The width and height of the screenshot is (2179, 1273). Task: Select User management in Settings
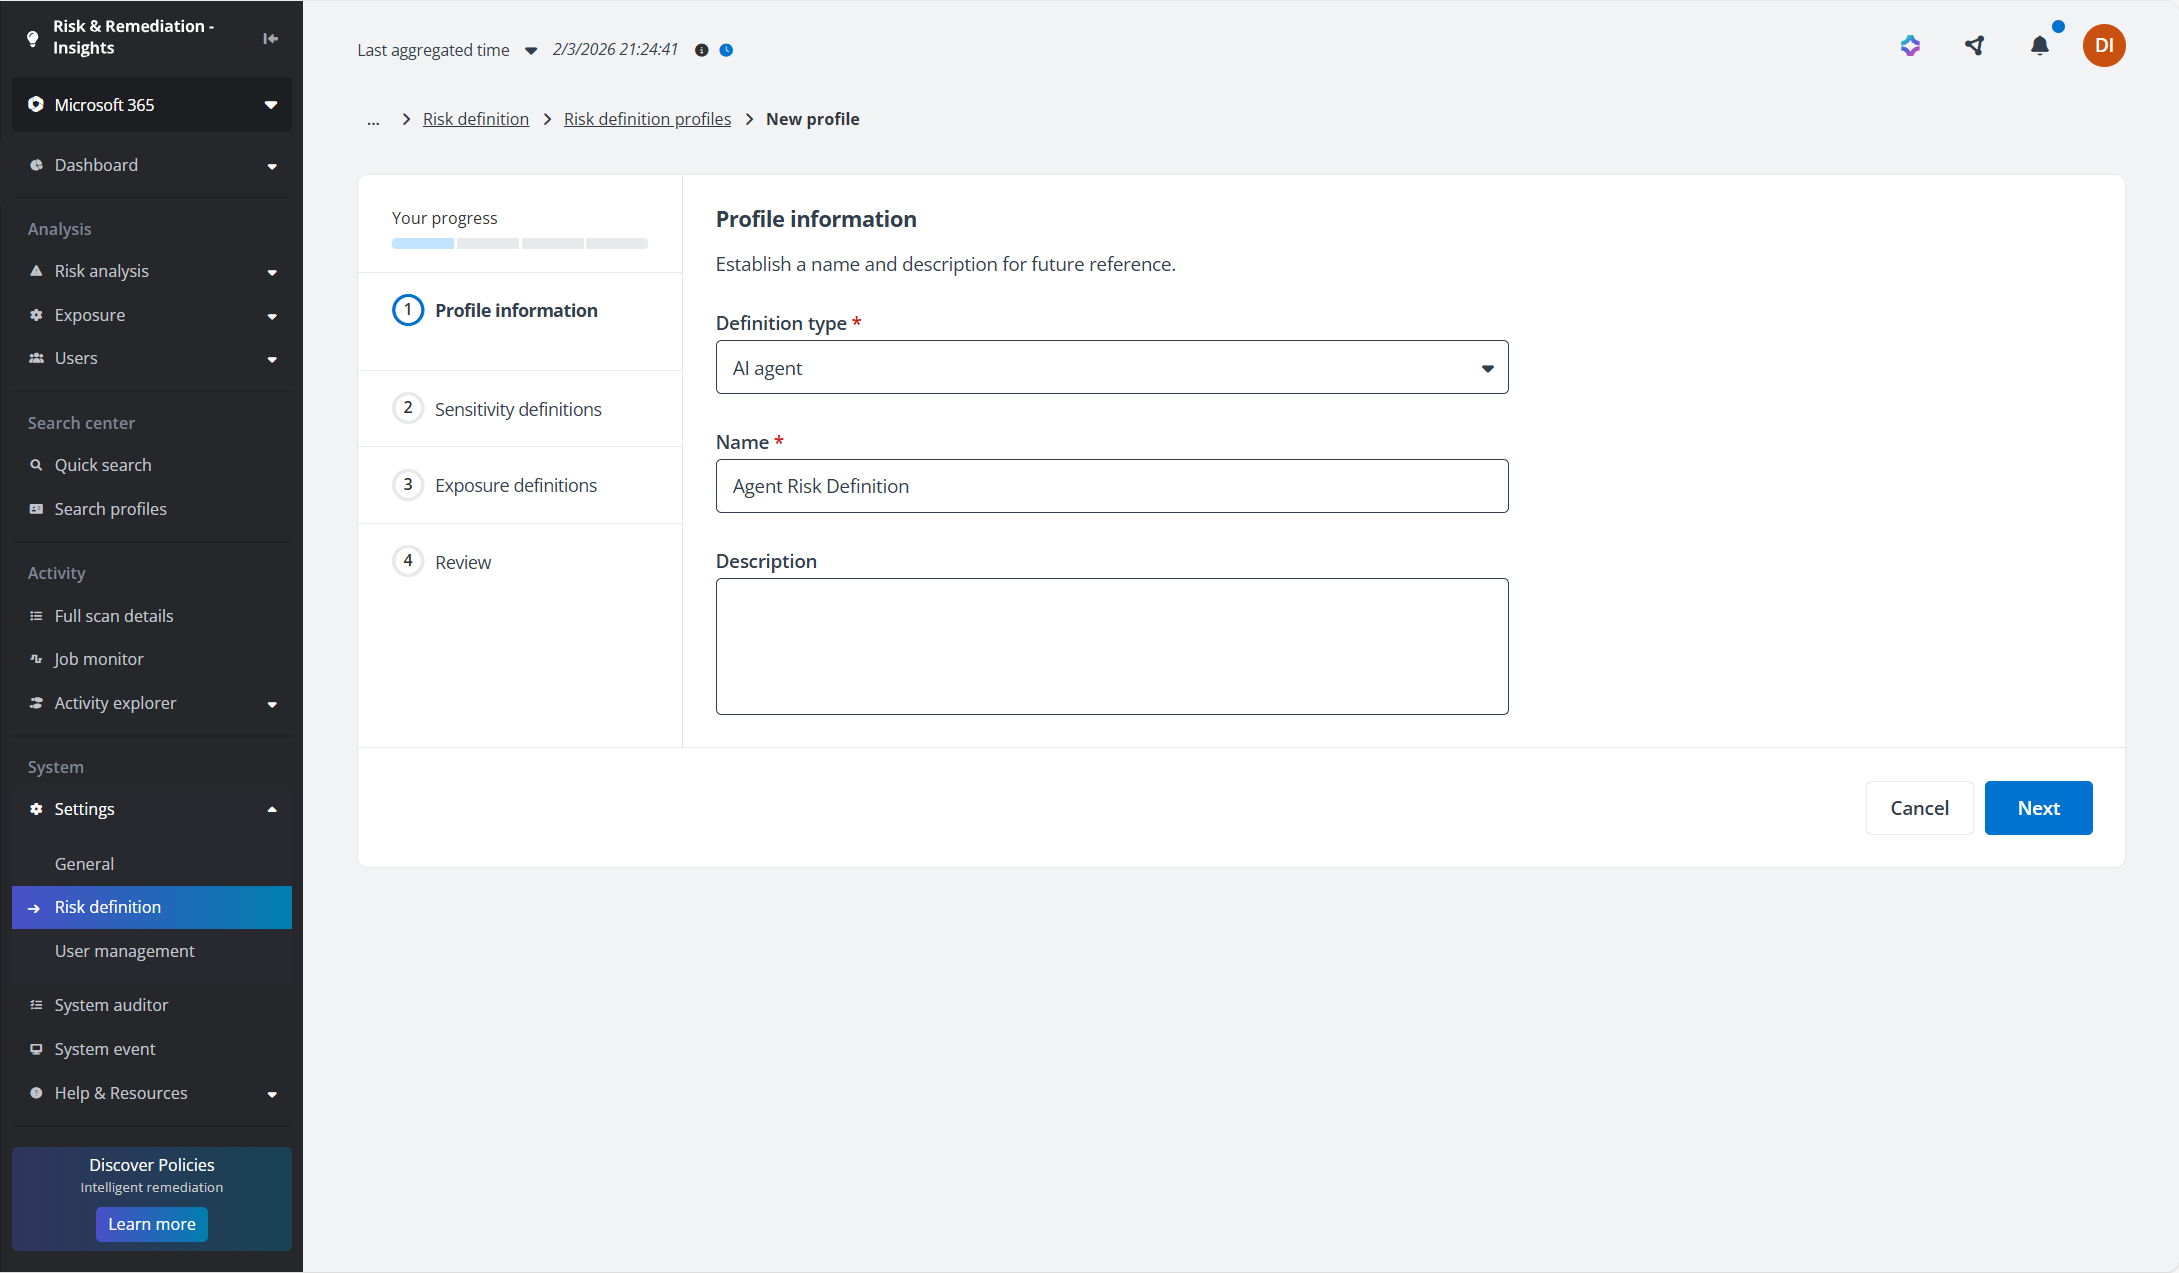124,951
